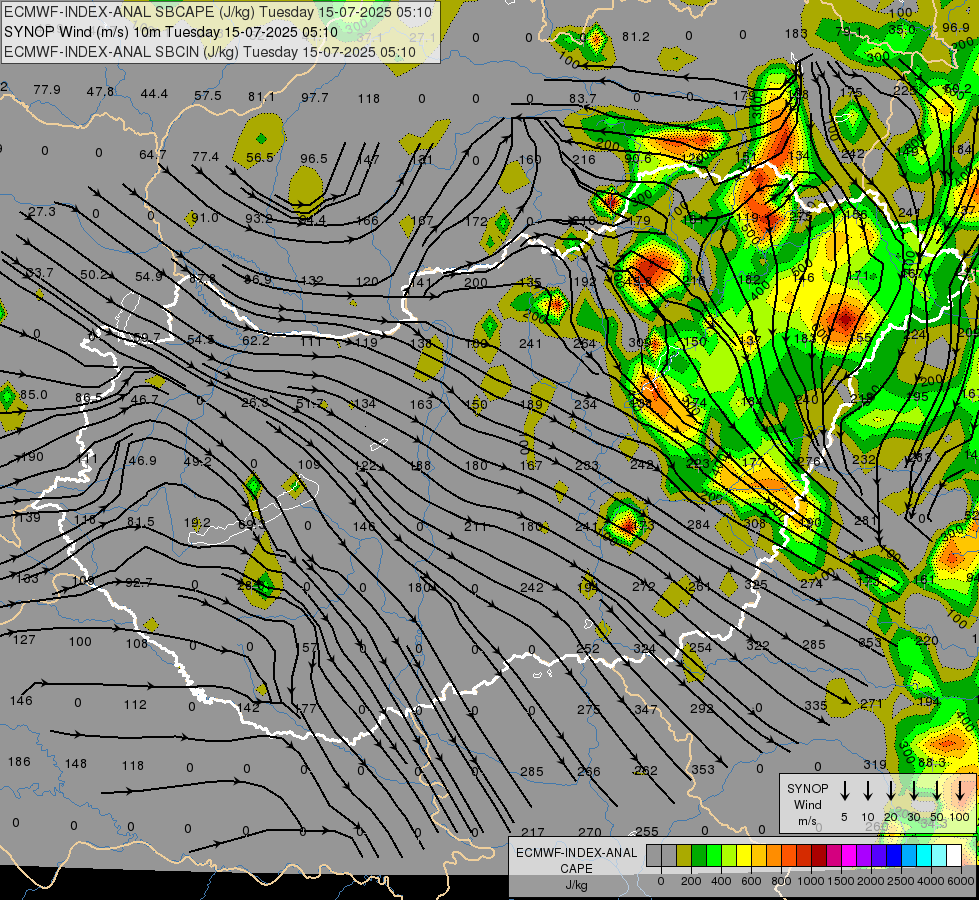Click the 100 m/s wind arrow in legend

pos(960,791)
